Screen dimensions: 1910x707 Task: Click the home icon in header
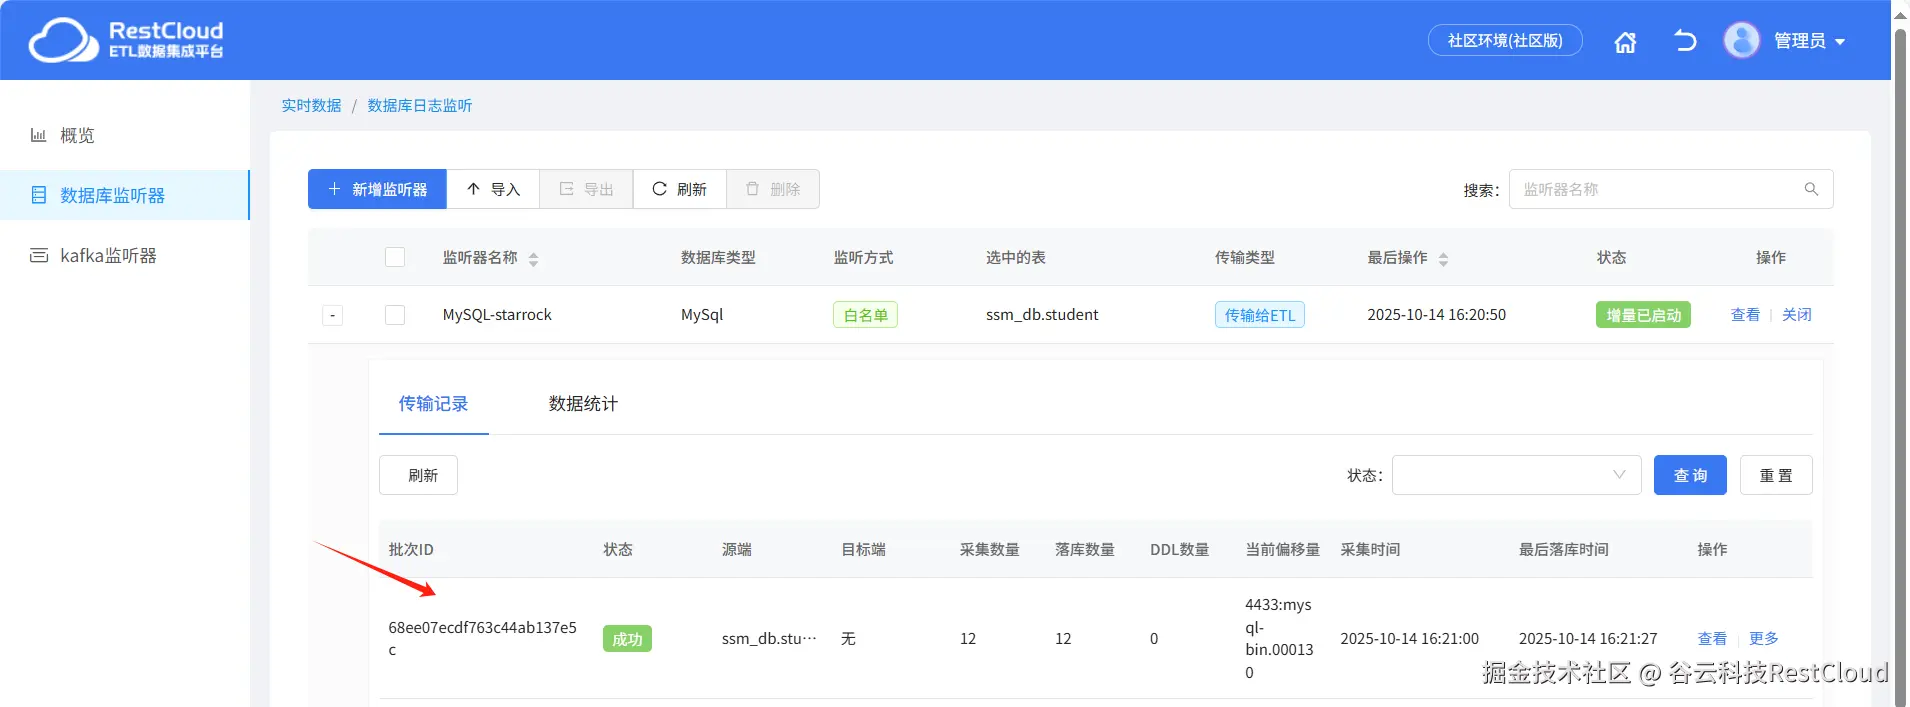pyautogui.click(x=1625, y=41)
